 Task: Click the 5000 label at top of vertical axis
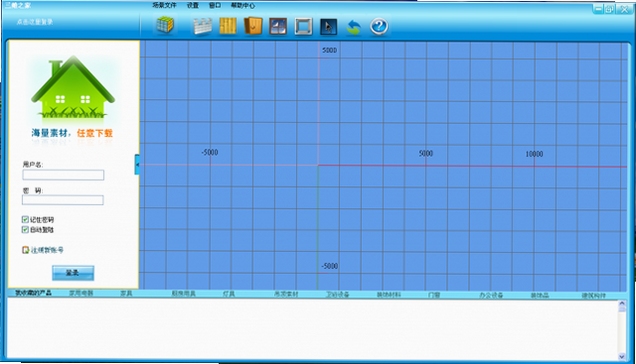click(329, 50)
